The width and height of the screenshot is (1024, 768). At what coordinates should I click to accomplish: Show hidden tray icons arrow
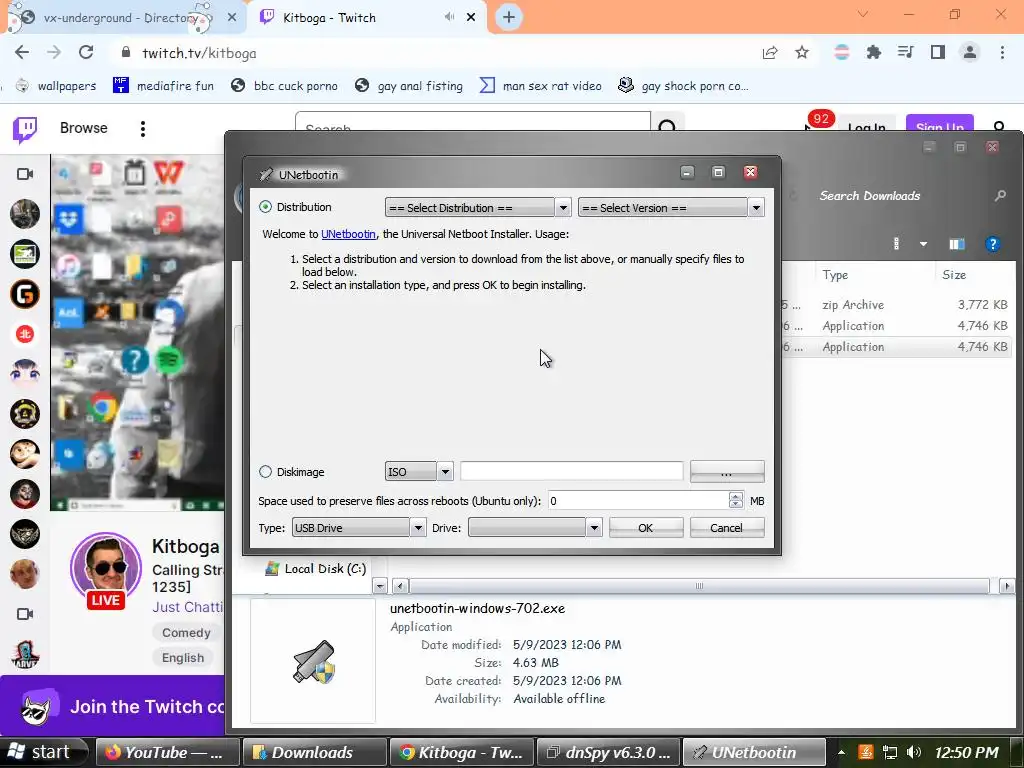tap(841, 752)
